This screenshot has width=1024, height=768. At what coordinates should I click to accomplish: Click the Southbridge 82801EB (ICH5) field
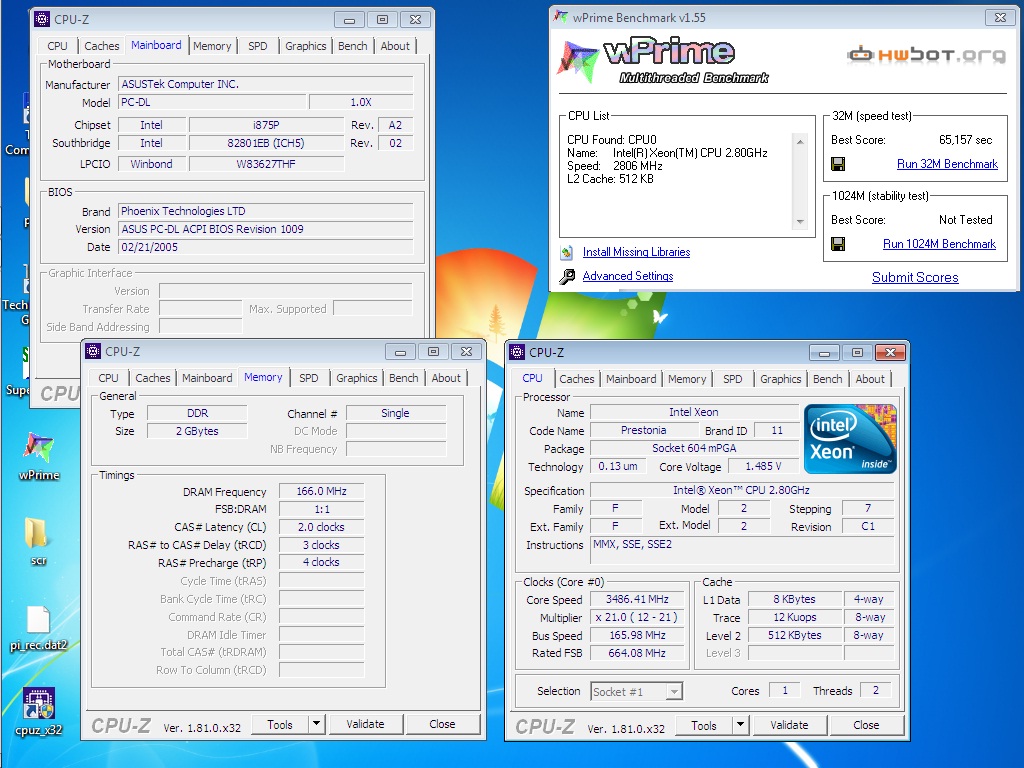266,143
